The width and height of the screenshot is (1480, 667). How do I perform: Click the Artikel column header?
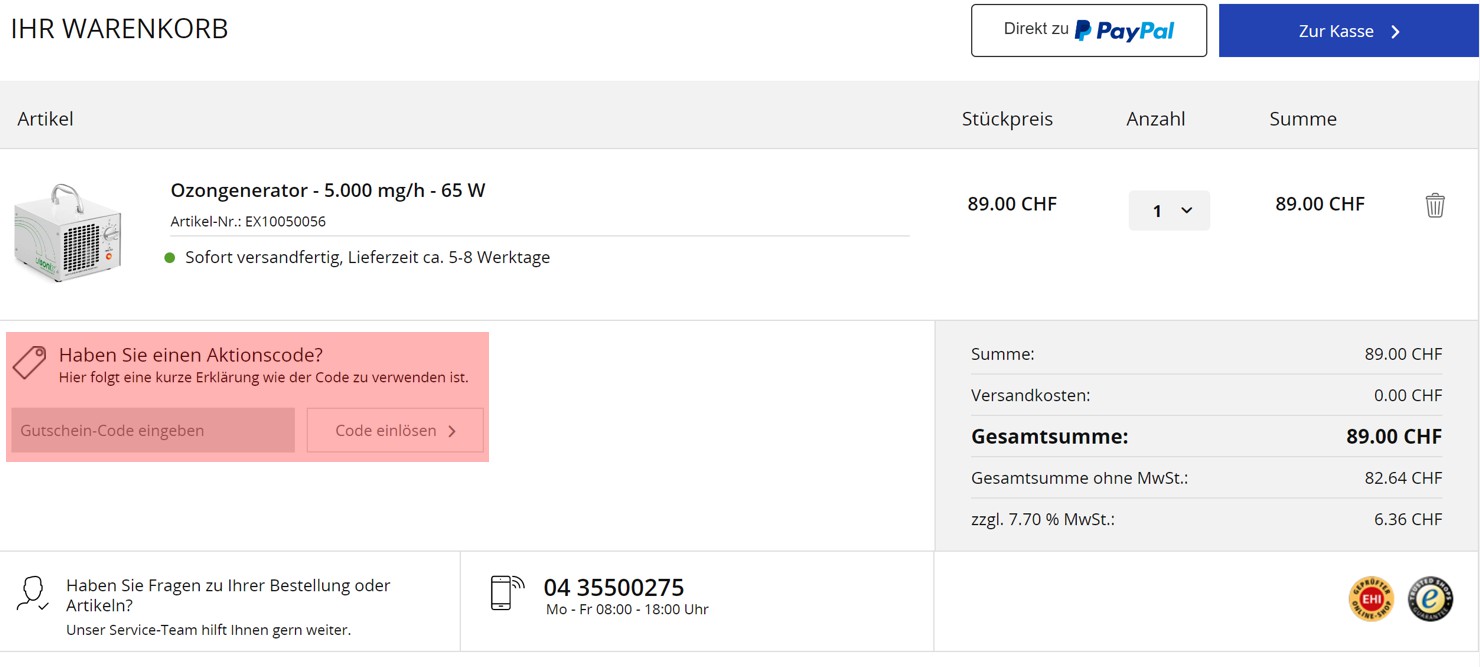pyautogui.click(x=46, y=119)
